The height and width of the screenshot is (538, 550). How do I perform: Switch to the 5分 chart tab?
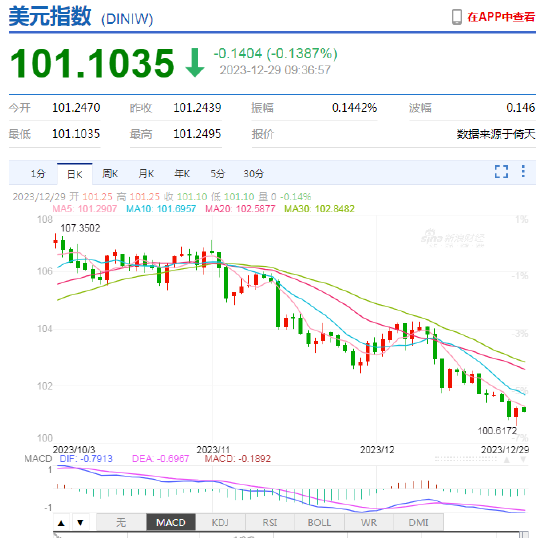click(x=217, y=174)
